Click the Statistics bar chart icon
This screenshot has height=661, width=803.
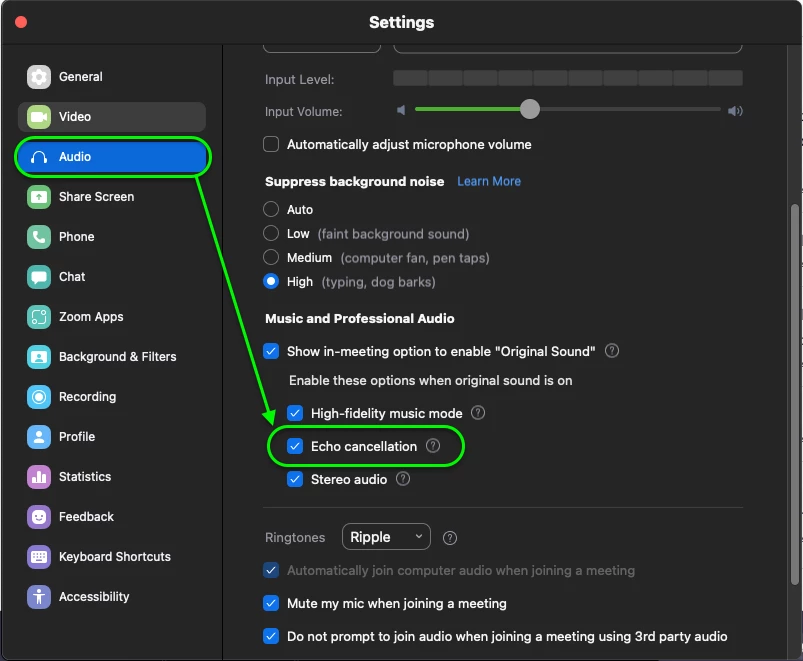pos(39,477)
